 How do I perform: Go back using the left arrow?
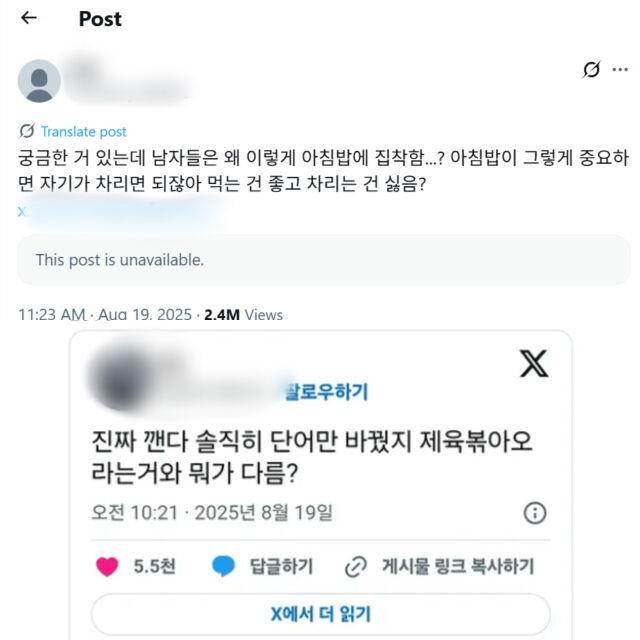28,18
